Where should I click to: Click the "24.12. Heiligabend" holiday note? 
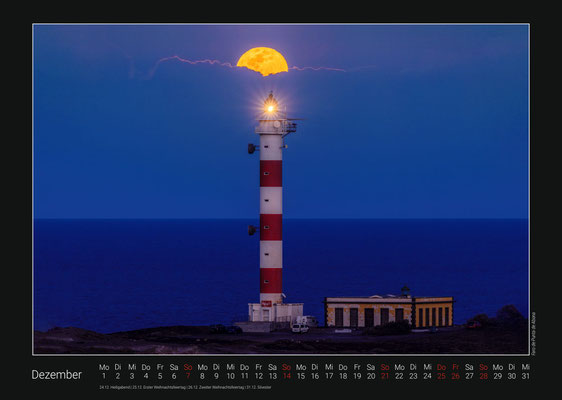(x=115, y=387)
